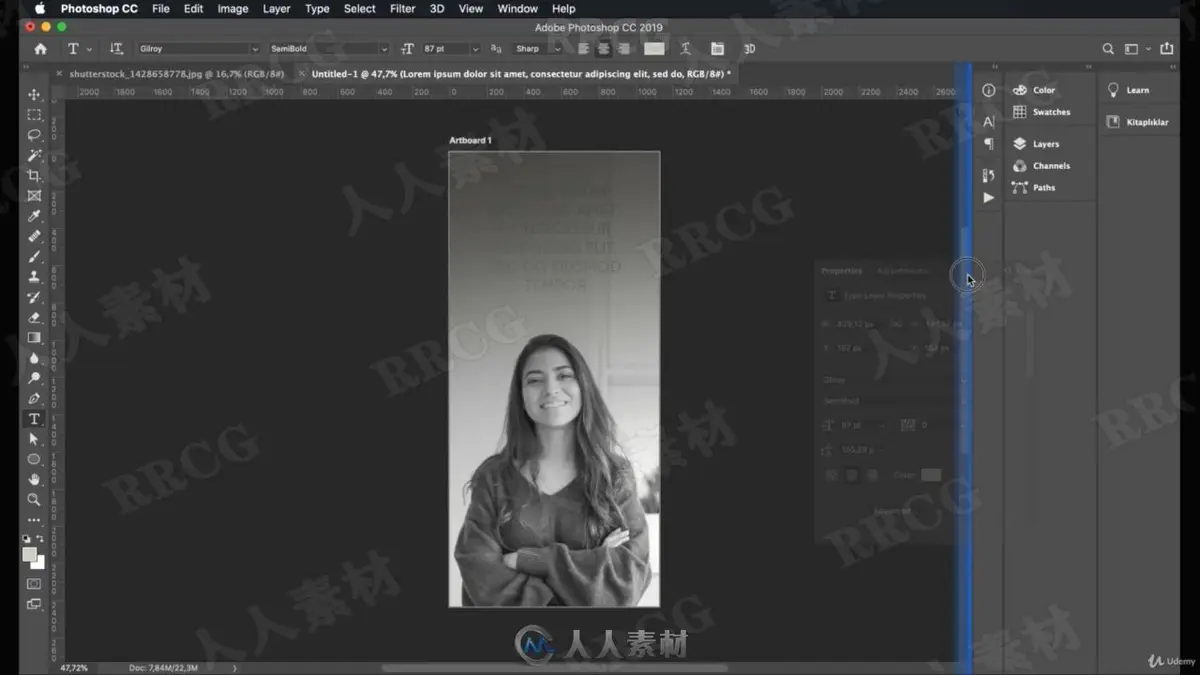Open the Filter menu

tap(402, 8)
